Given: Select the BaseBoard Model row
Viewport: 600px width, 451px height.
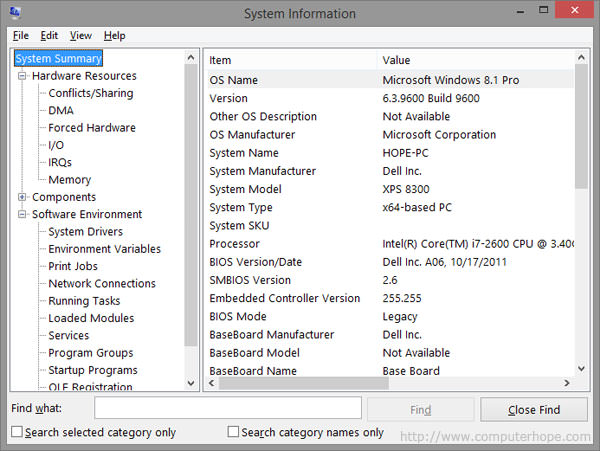Looking at the screenshot, I should (390, 353).
